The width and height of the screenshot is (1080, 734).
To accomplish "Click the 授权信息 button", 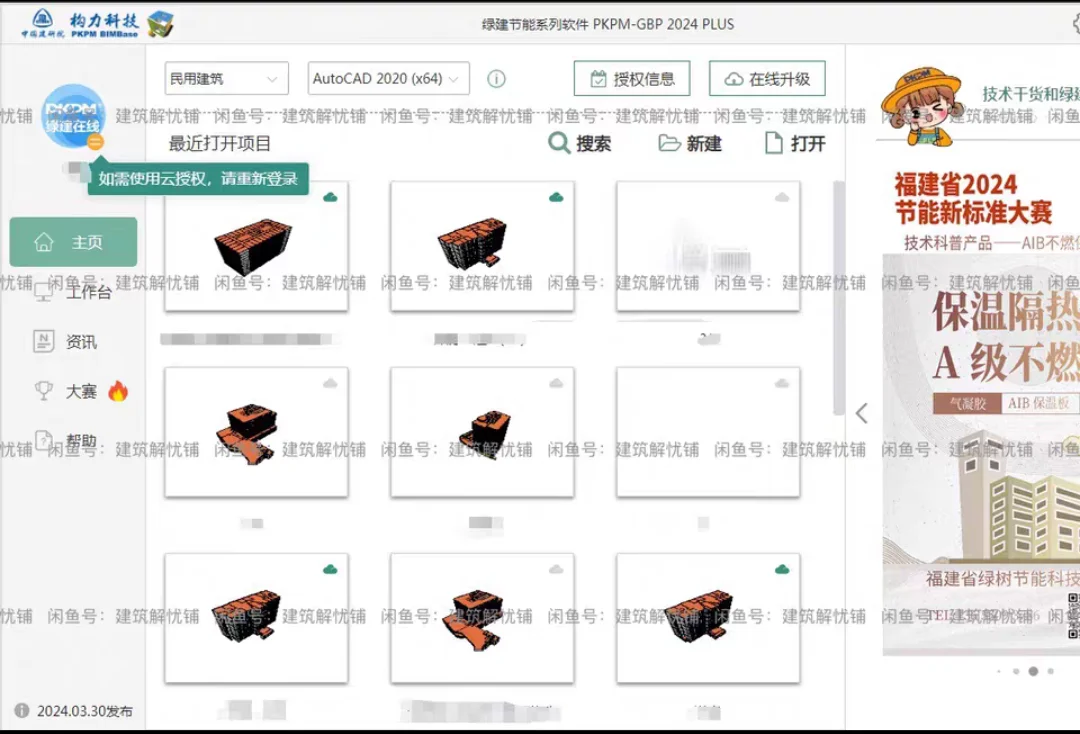I will coord(631,78).
